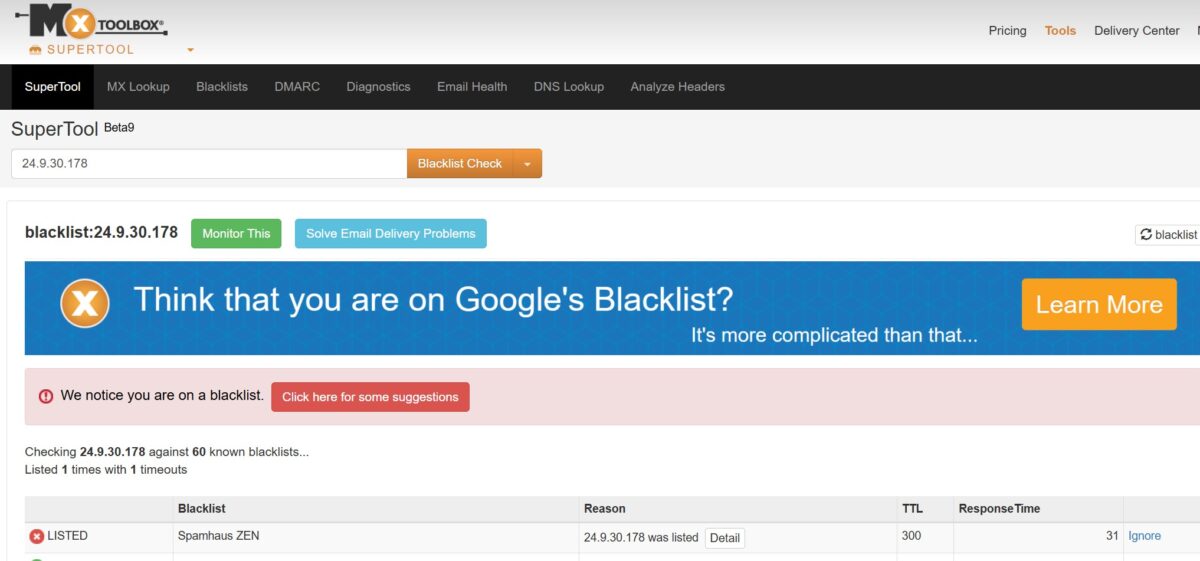Click the blacklist:24.9.30.178 heading
The width and height of the screenshot is (1200, 561).
[101, 233]
